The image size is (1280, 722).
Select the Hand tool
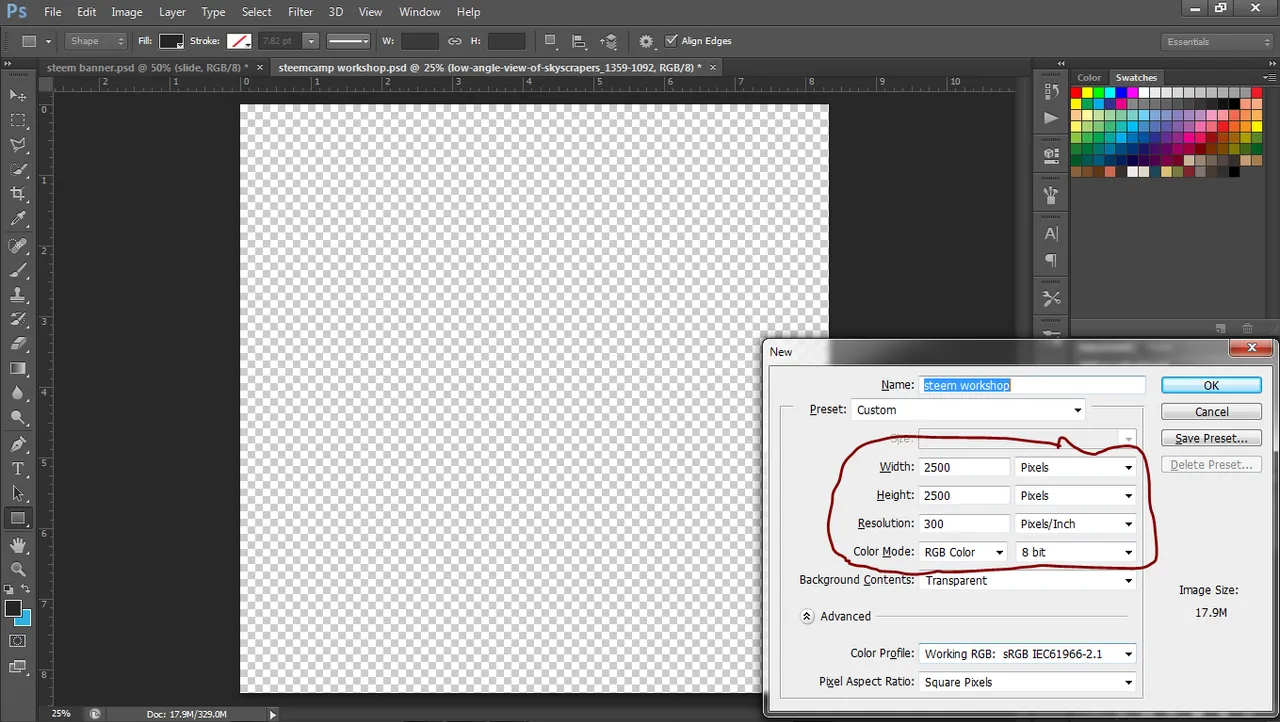(x=18, y=545)
